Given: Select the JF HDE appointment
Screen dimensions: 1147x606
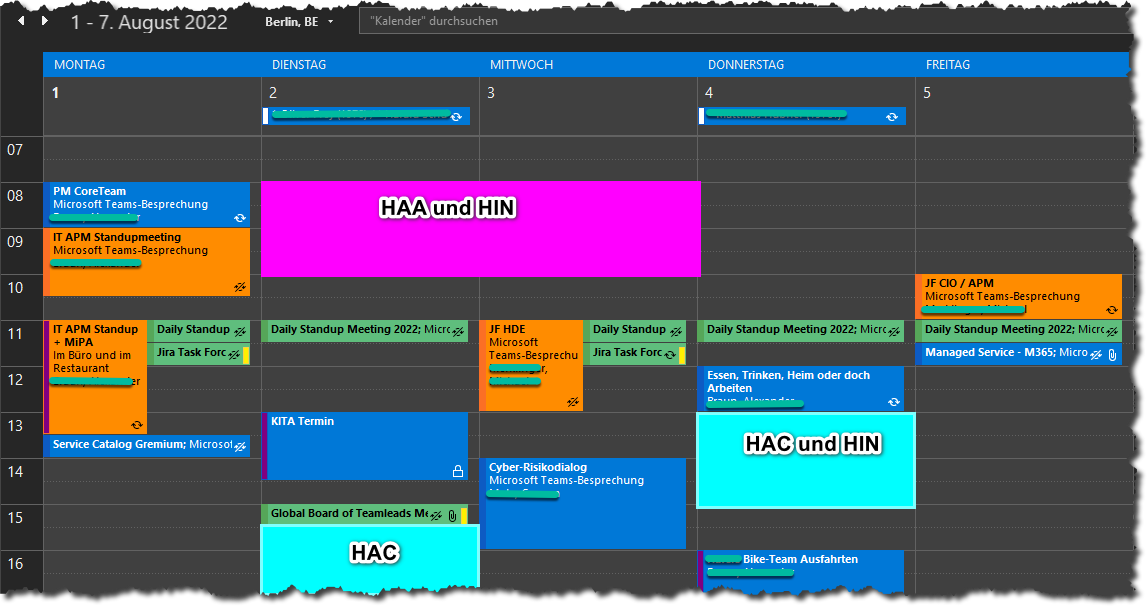Looking at the screenshot, I should point(532,365).
